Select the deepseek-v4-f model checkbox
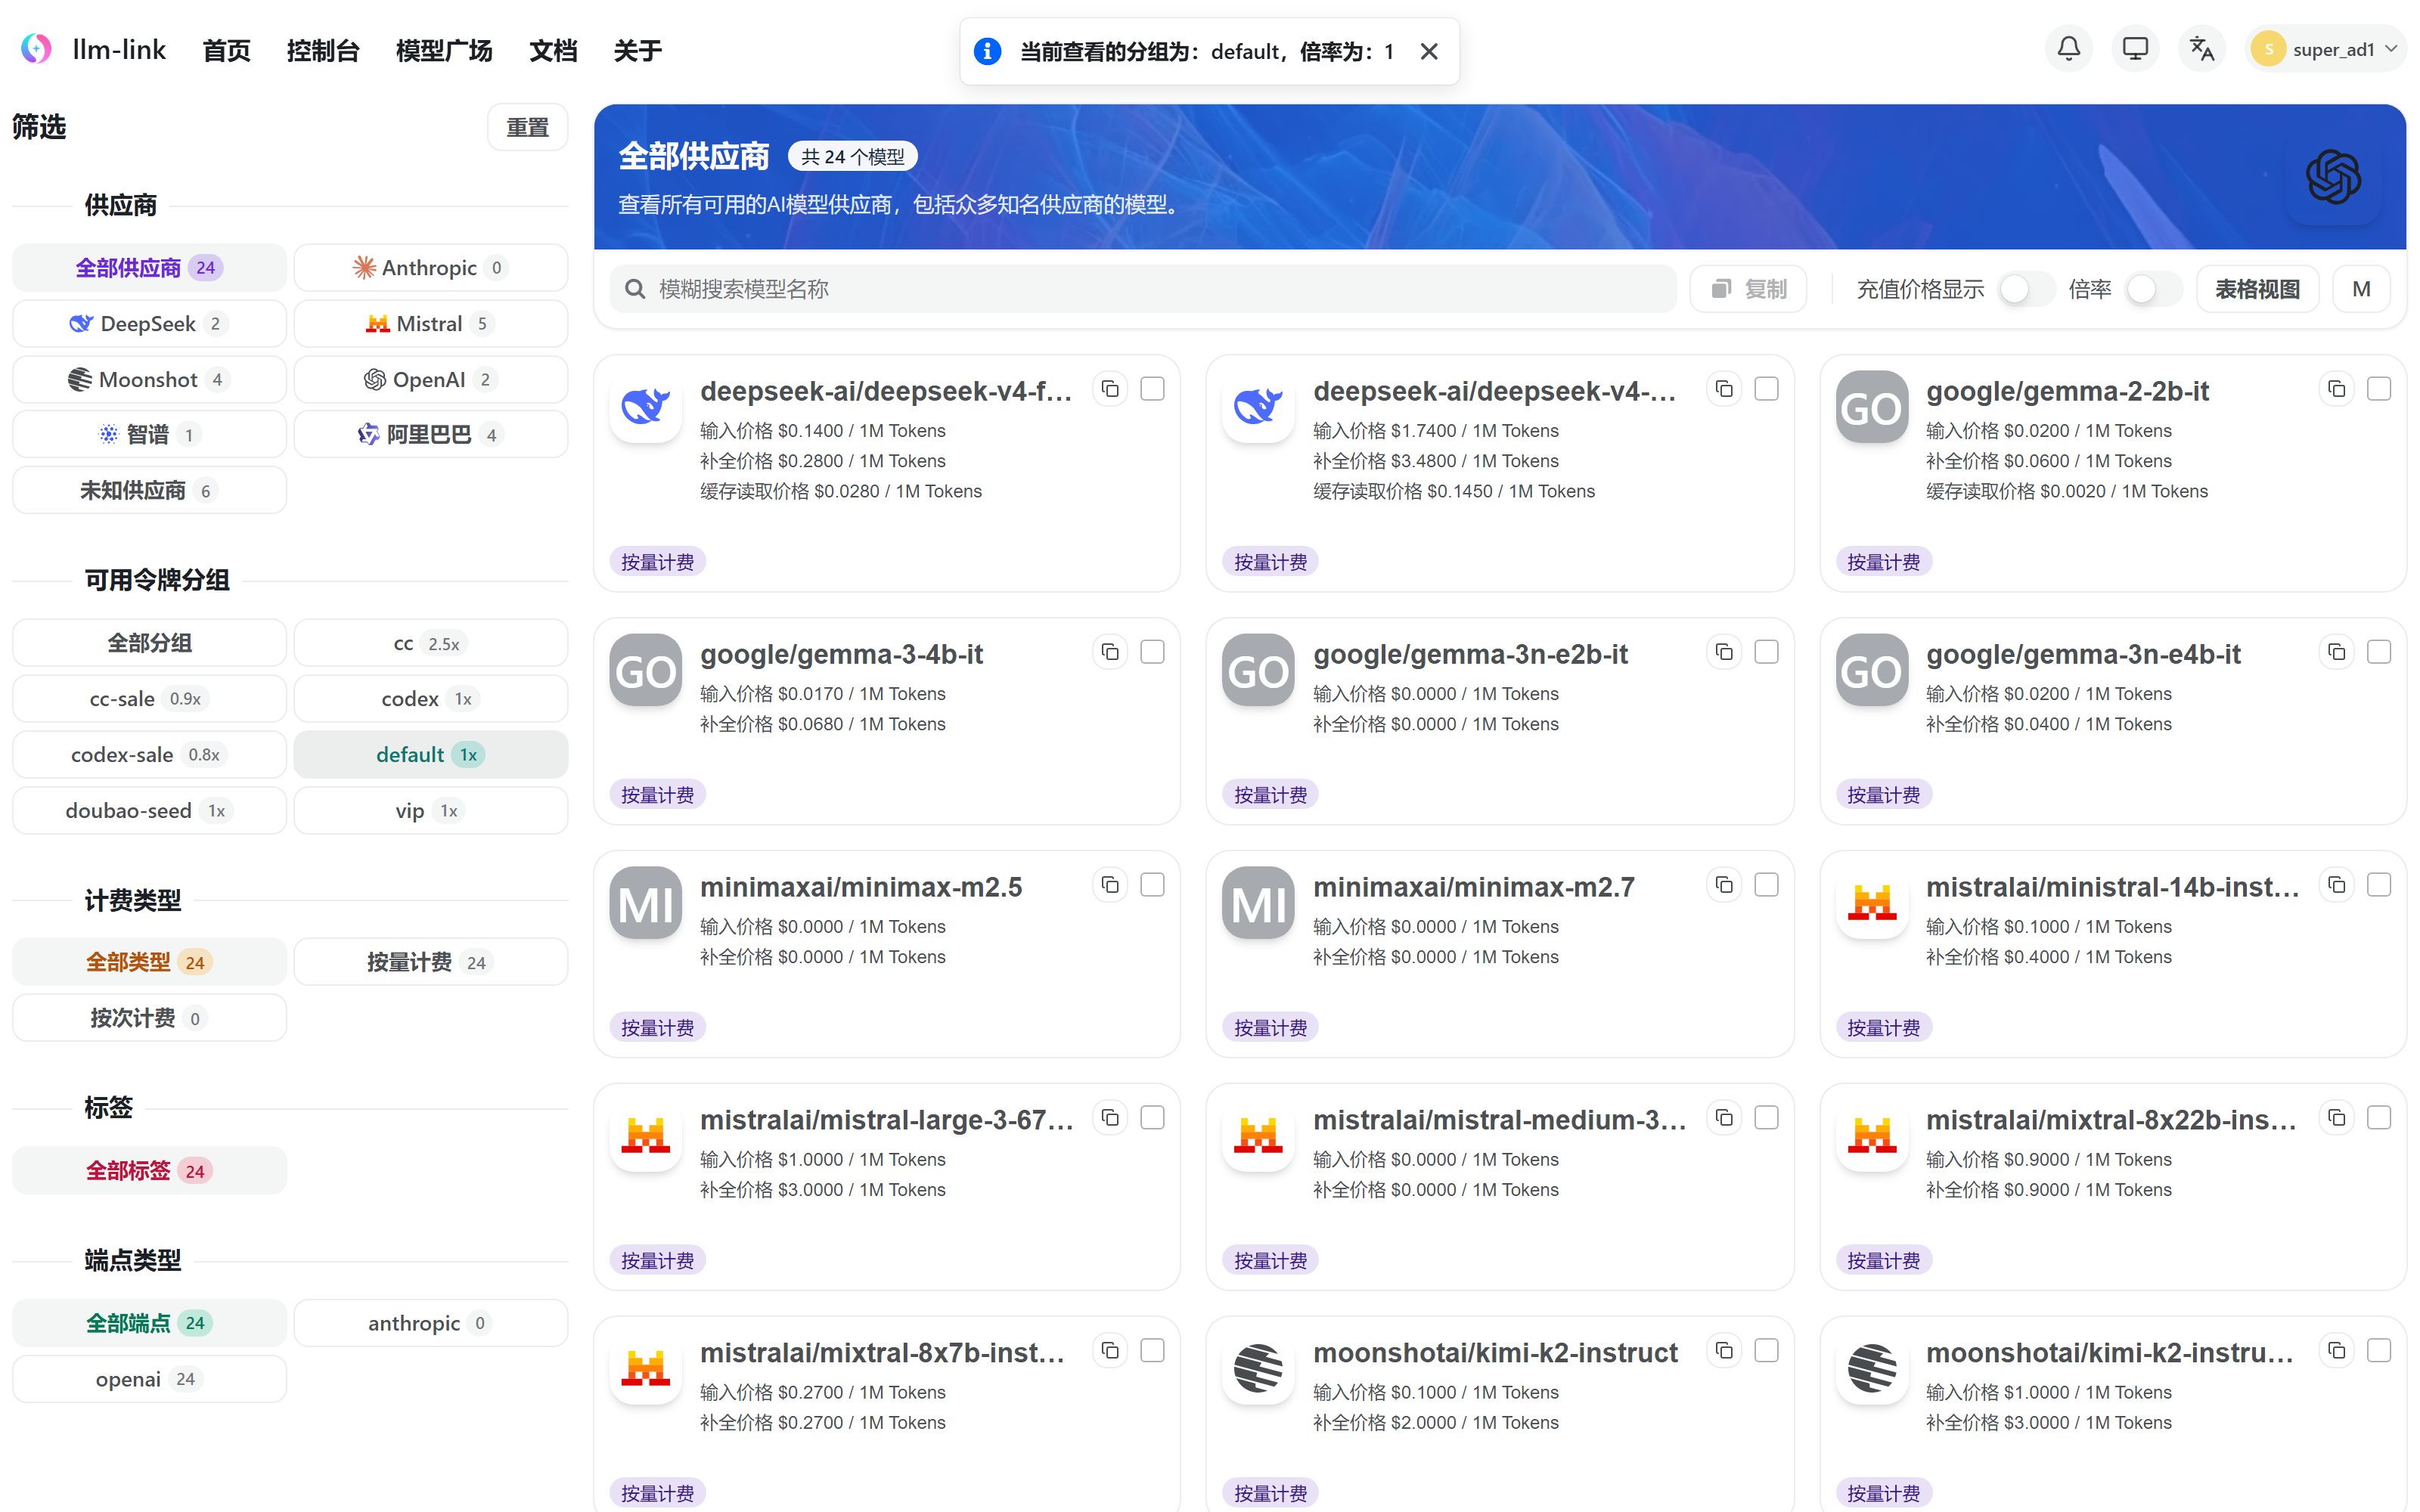2420x1512 pixels. point(1153,389)
